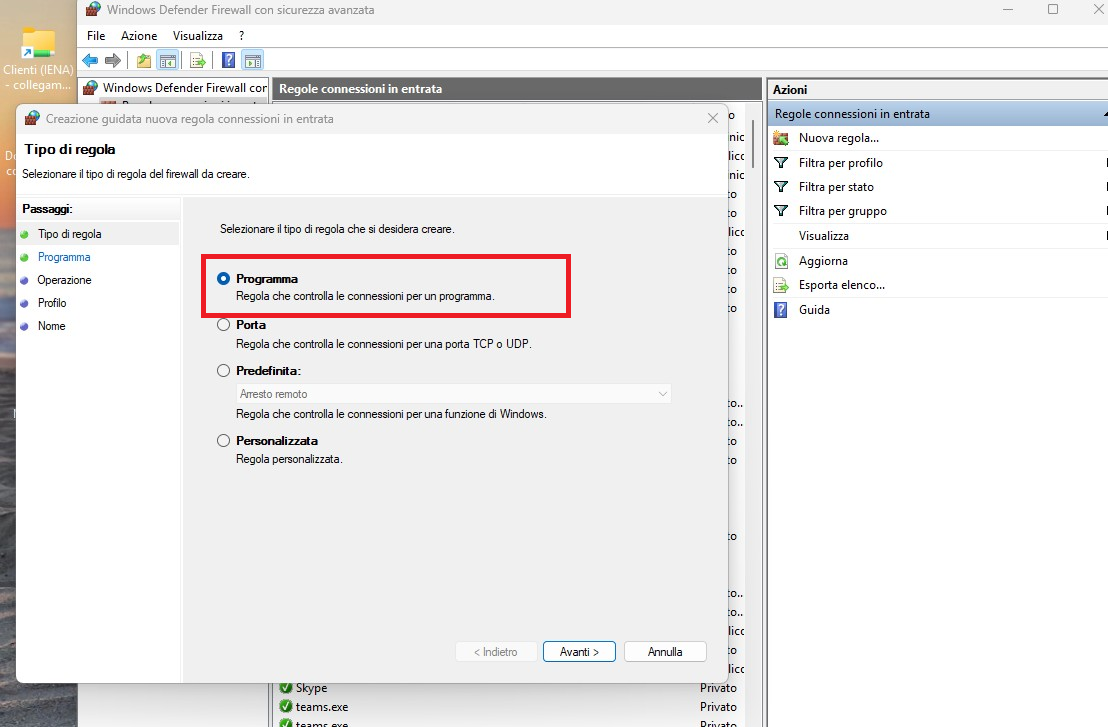This screenshot has height=727, width=1108.
Task: Click the up-one-level folder toolbar icon
Action: click(x=144, y=60)
